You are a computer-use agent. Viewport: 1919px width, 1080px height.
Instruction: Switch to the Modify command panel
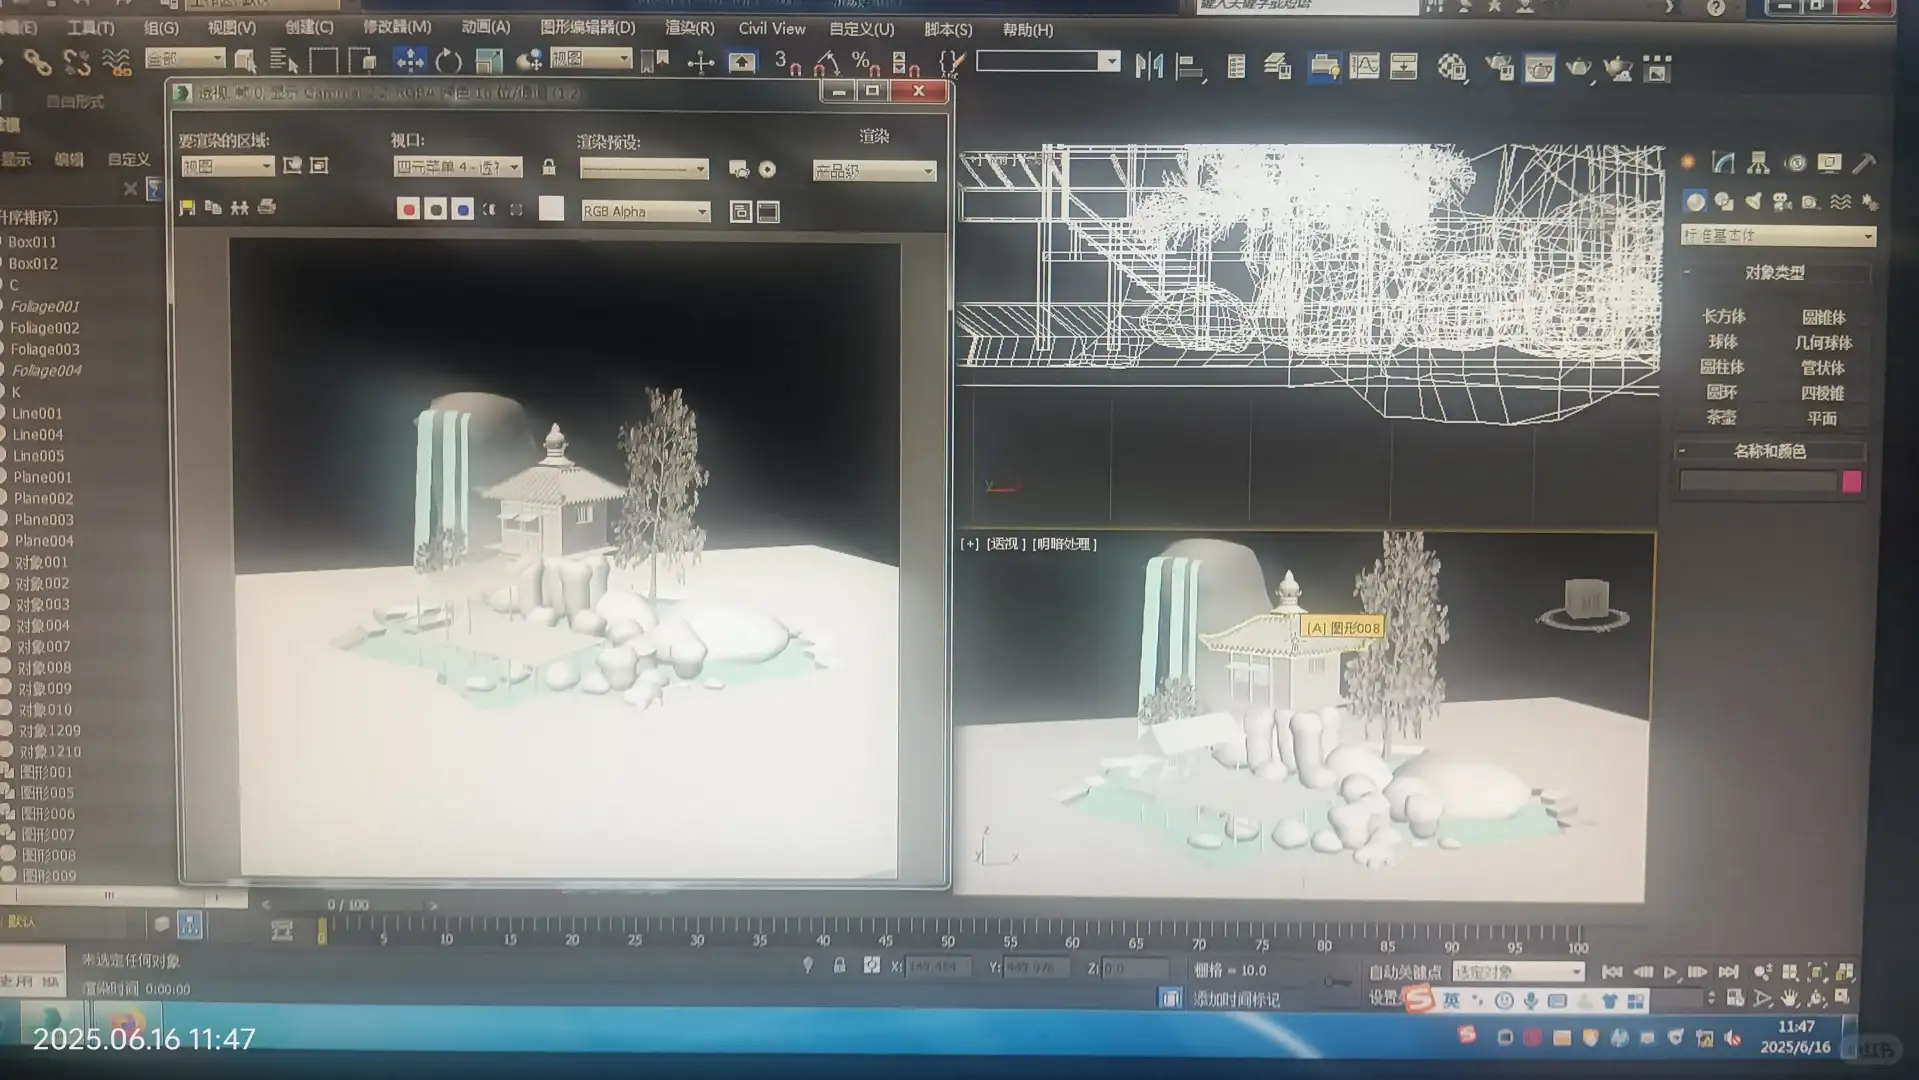coord(1722,163)
